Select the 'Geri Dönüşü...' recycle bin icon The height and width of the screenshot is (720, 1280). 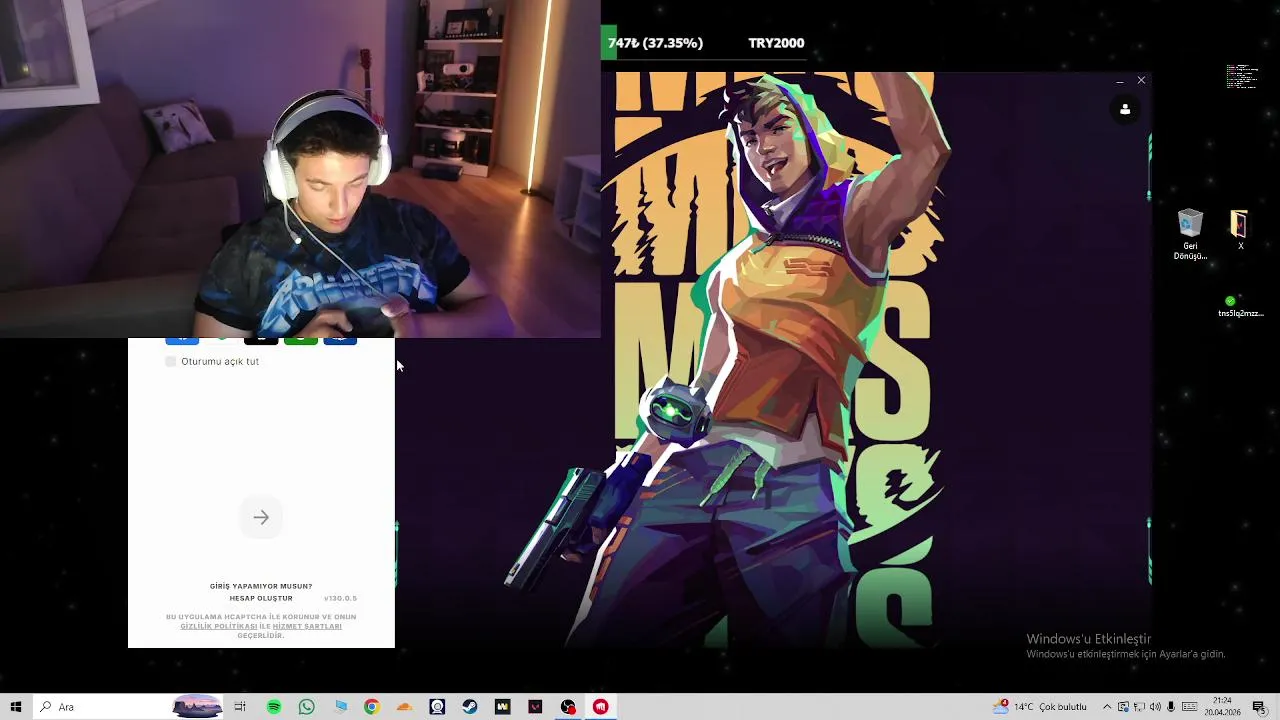click(1190, 235)
